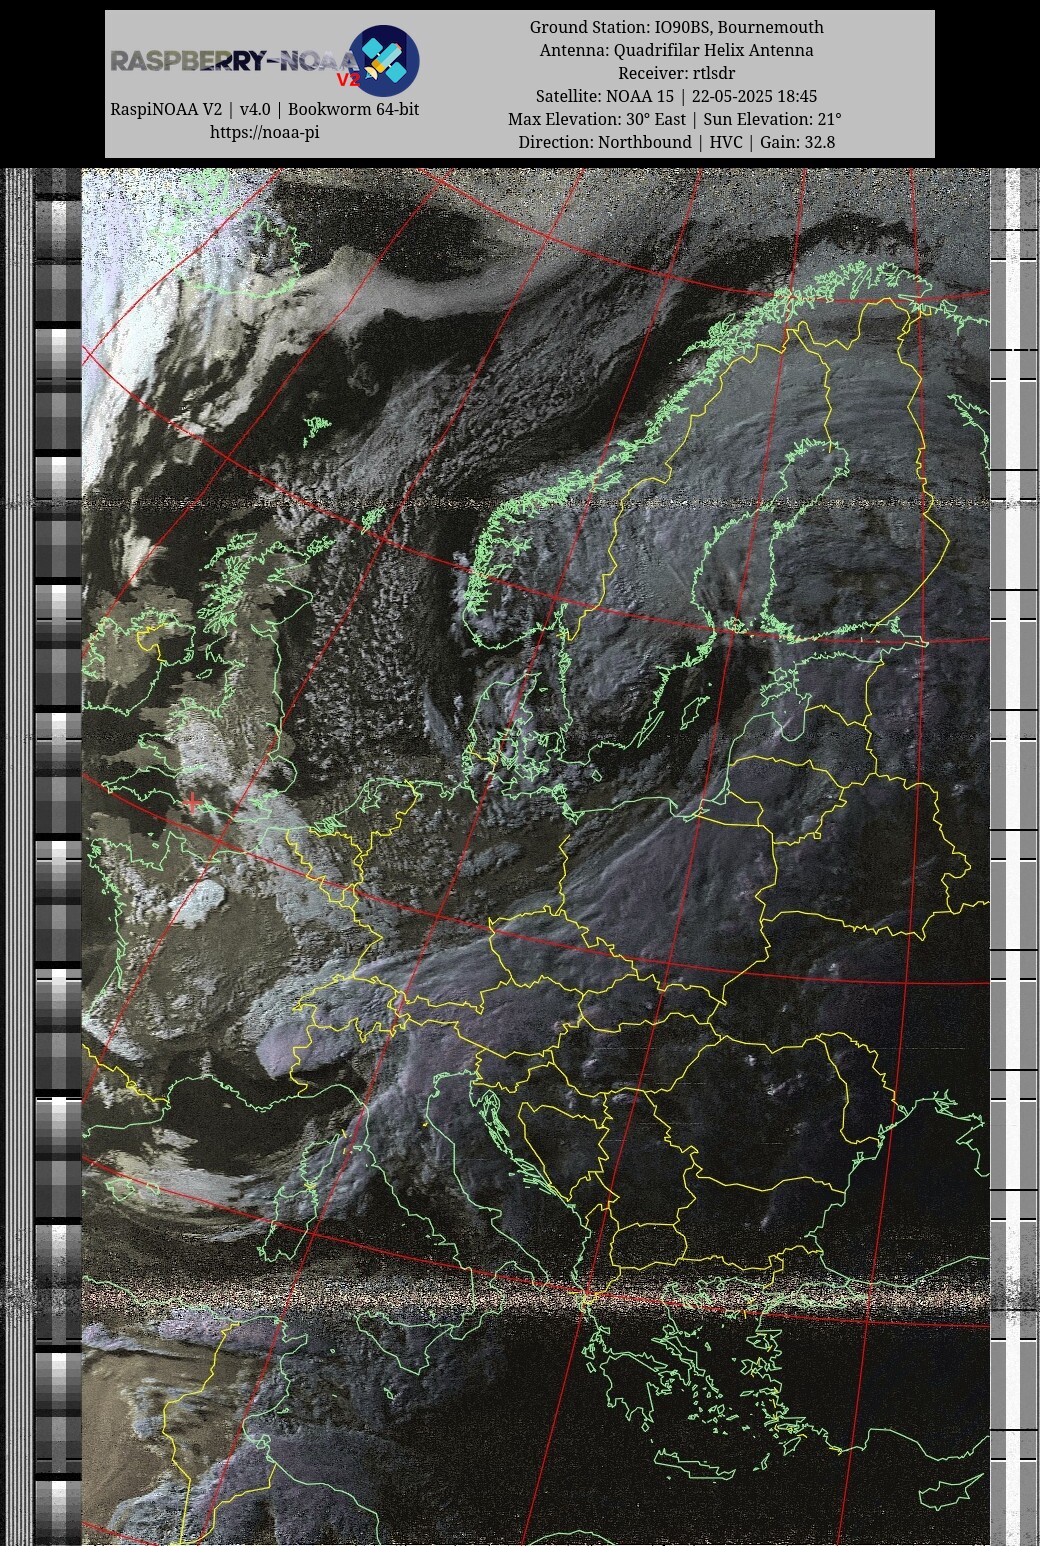
Task: Click 'Ground Station: IO90BS, Bournemouth' text
Action: tap(676, 27)
